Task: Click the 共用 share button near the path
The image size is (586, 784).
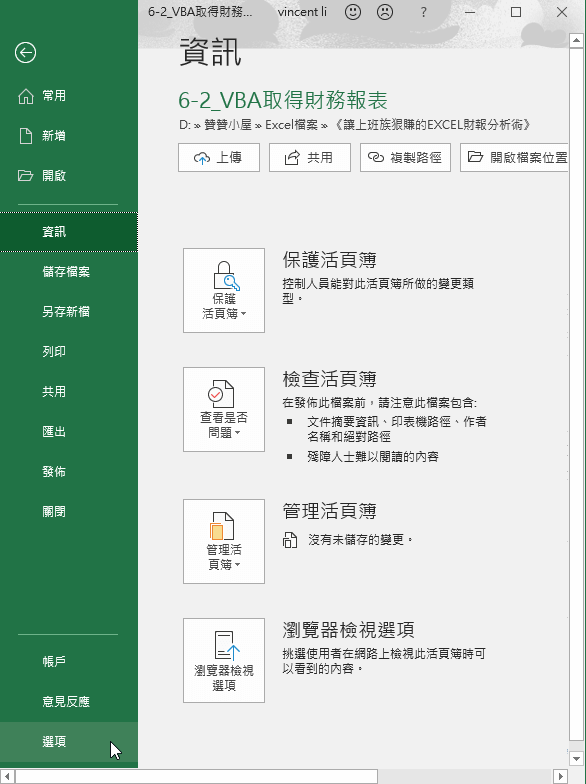Action: tap(310, 158)
